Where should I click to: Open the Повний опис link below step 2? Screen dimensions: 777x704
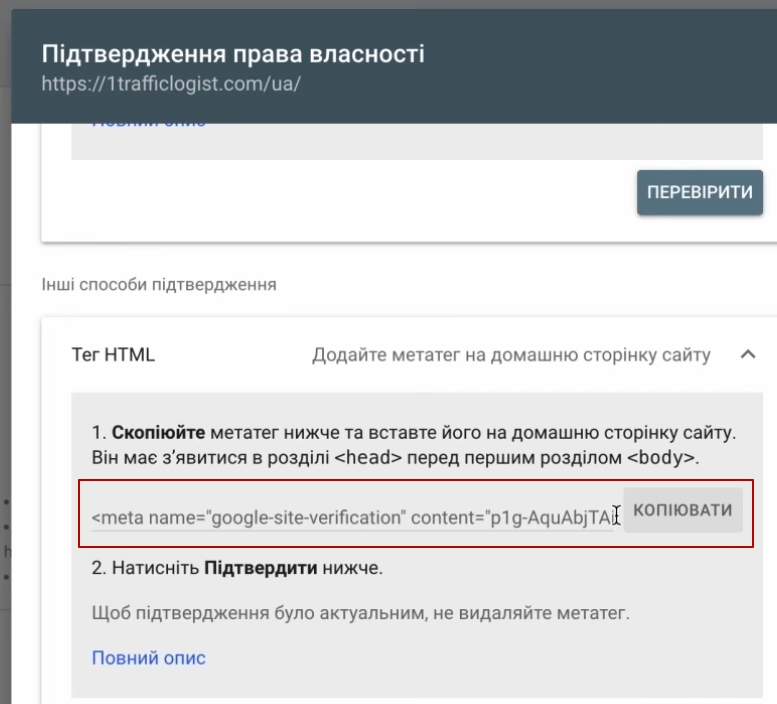[x=148, y=657]
